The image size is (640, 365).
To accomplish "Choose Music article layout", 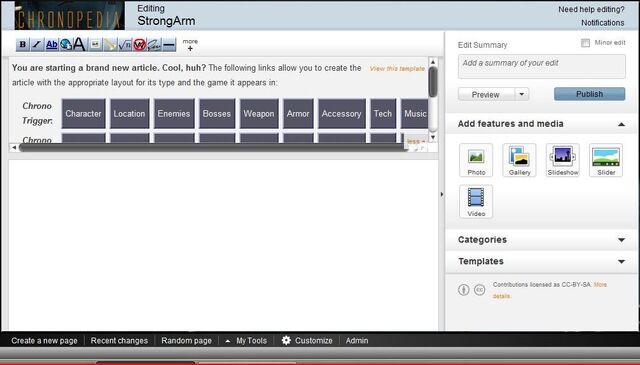I will point(415,114).
